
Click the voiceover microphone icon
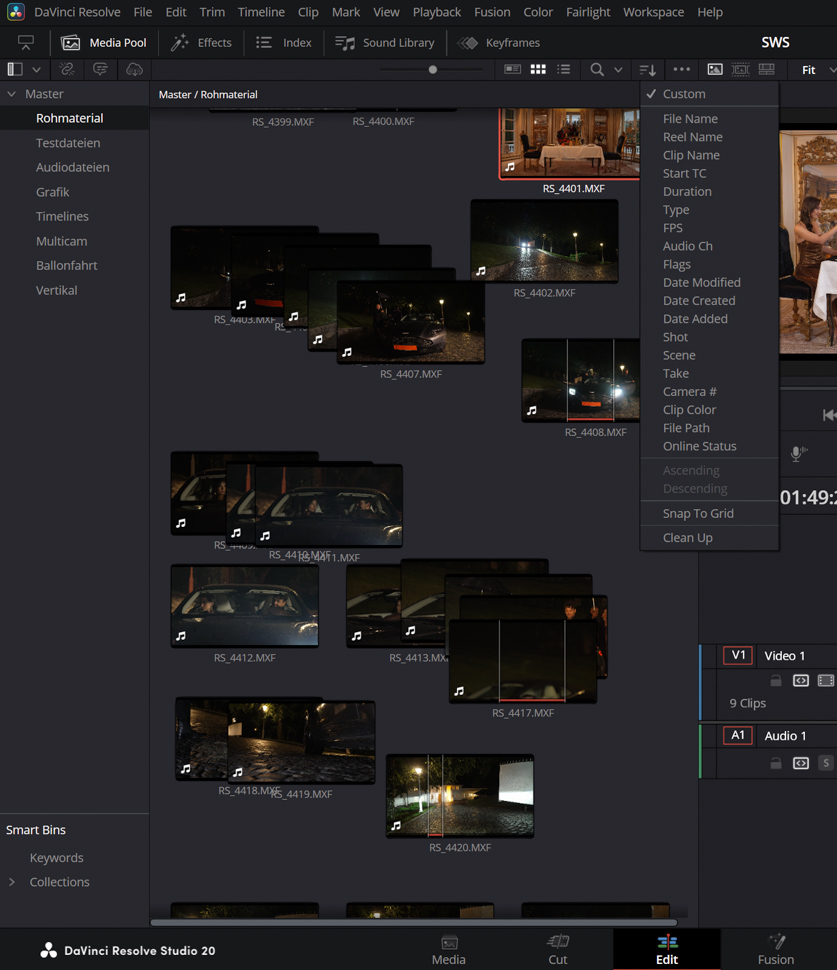[797, 454]
